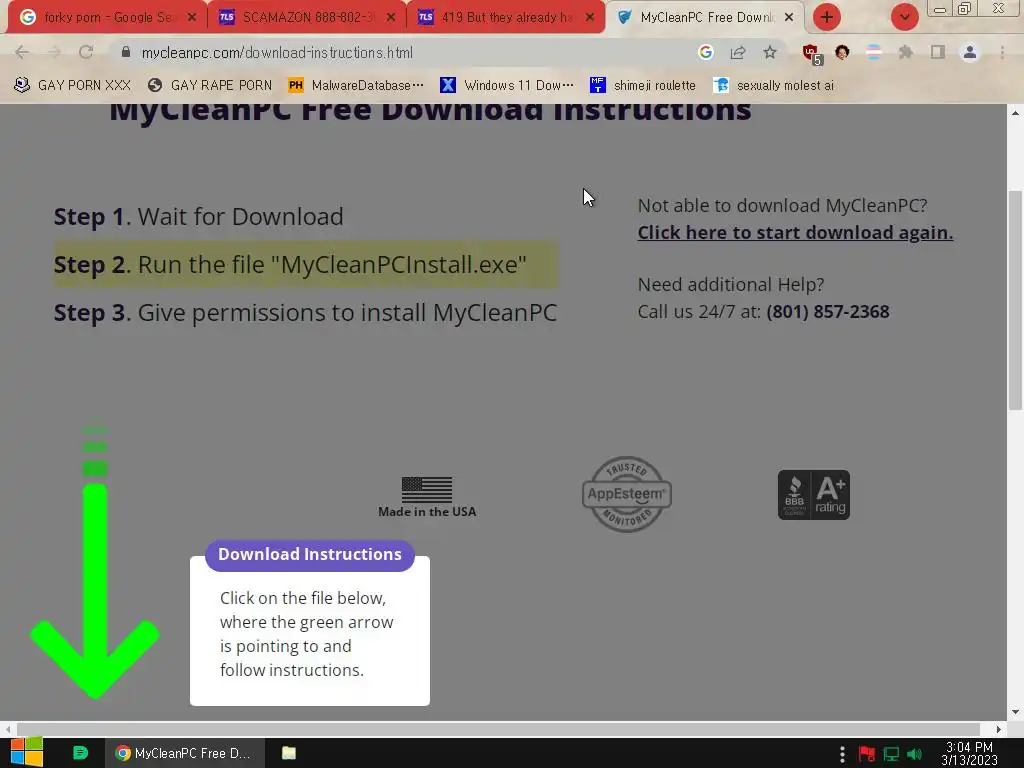
Task: Select the Chrome MyCleanPC taskbar button
Action: (x=185, y=753)
